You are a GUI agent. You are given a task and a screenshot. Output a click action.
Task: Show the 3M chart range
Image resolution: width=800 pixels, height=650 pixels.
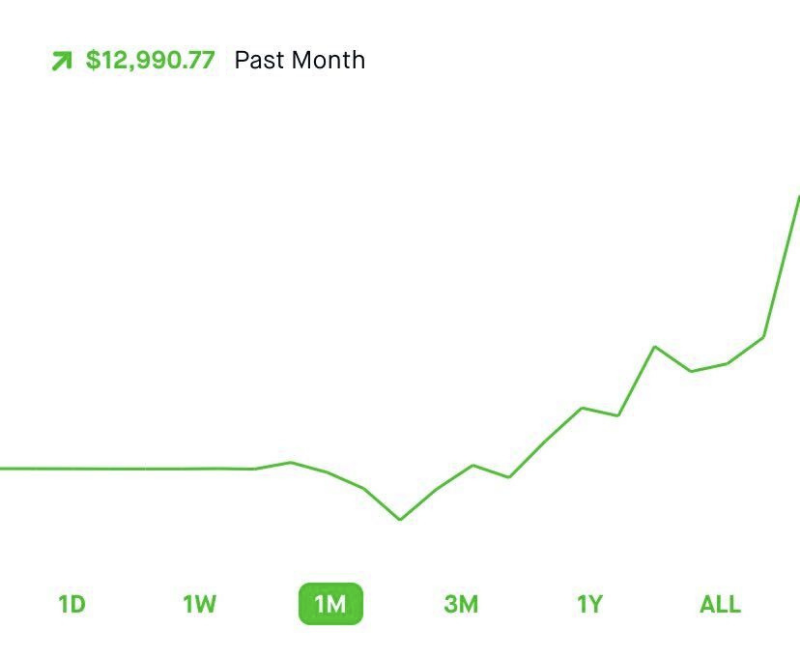[x=461, y=604]
